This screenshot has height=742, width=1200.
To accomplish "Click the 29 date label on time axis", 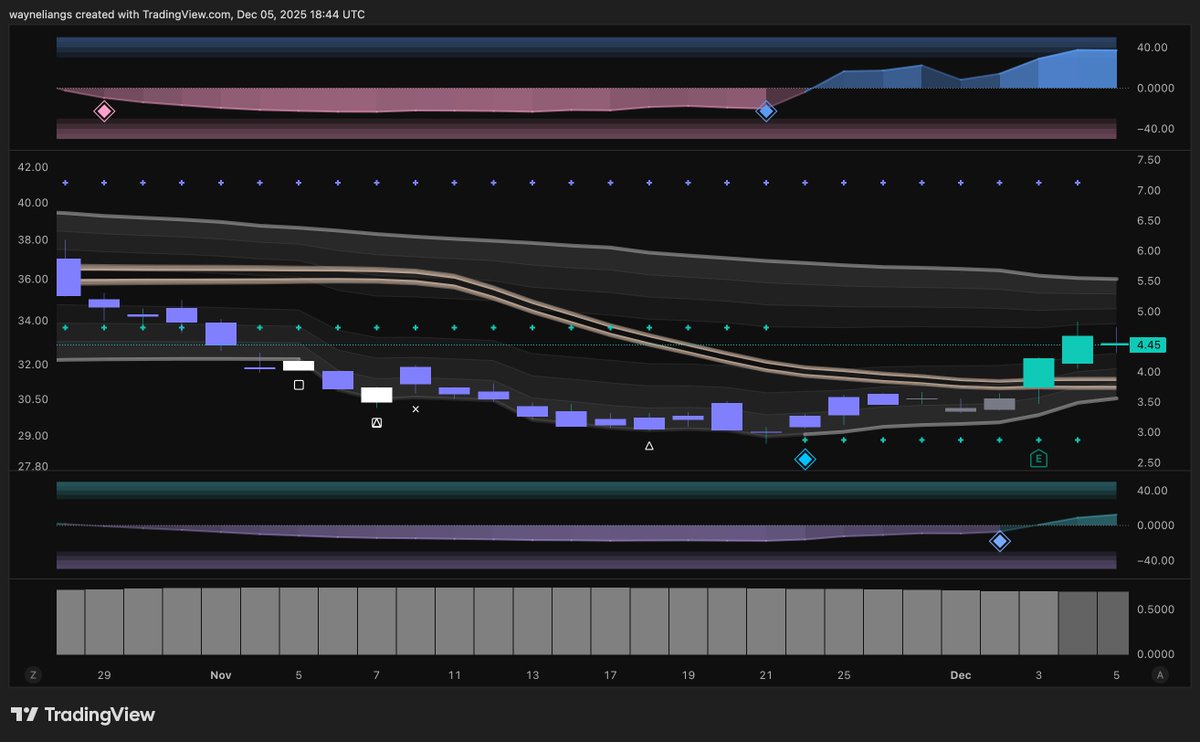I will (104, 676).
